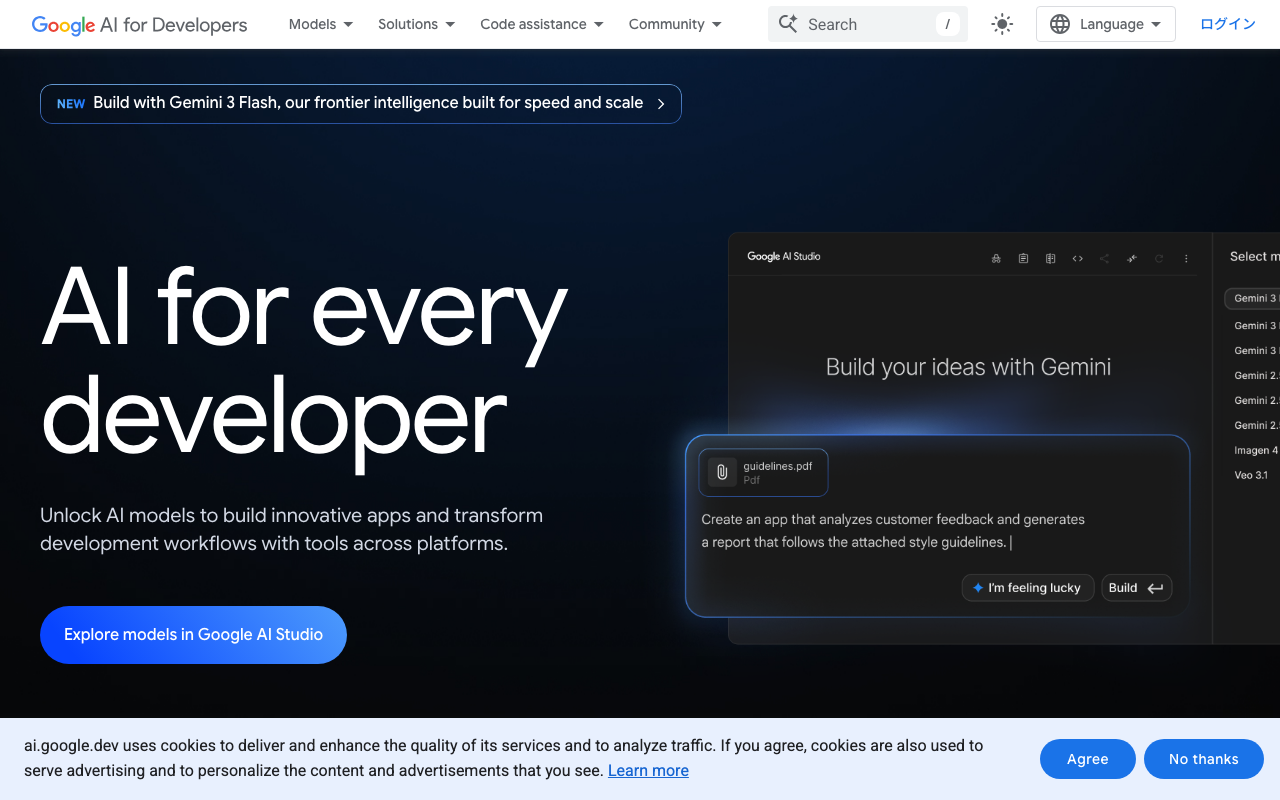Viewport: 1280px width, 800px height.
Task: Click the clipboard icon in AI Studio toolbar
Action: [1023, 258]
